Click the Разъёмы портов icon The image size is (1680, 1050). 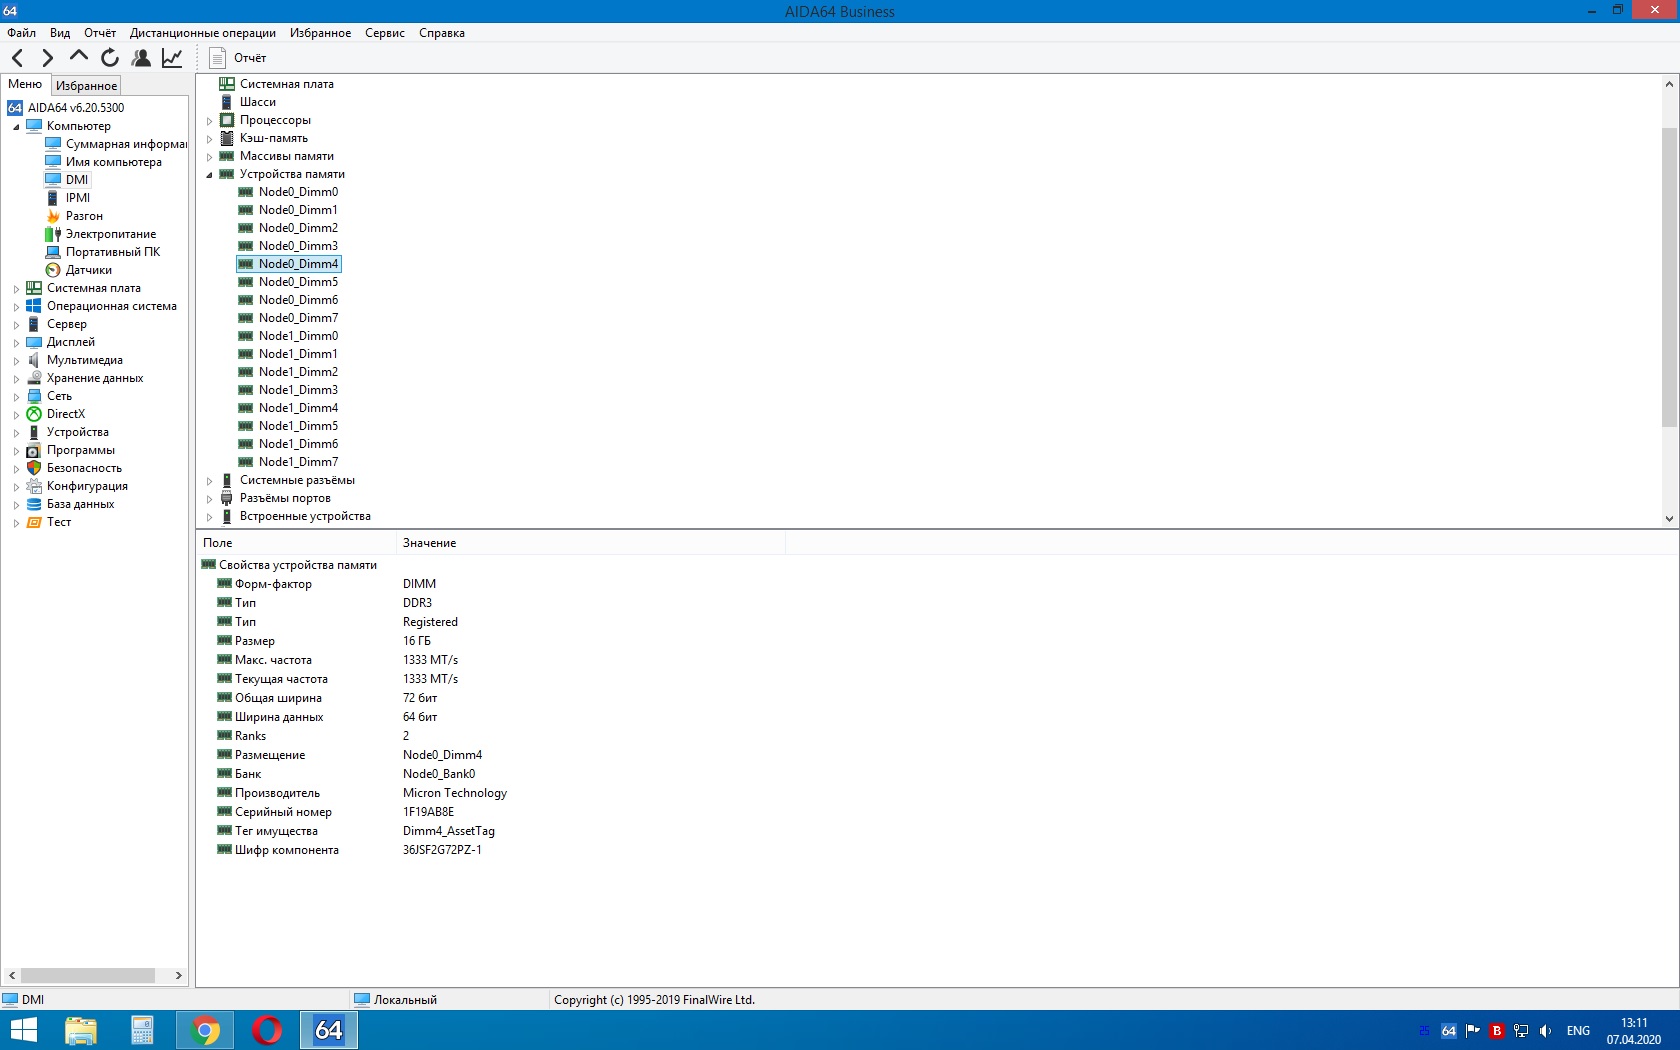227,498
